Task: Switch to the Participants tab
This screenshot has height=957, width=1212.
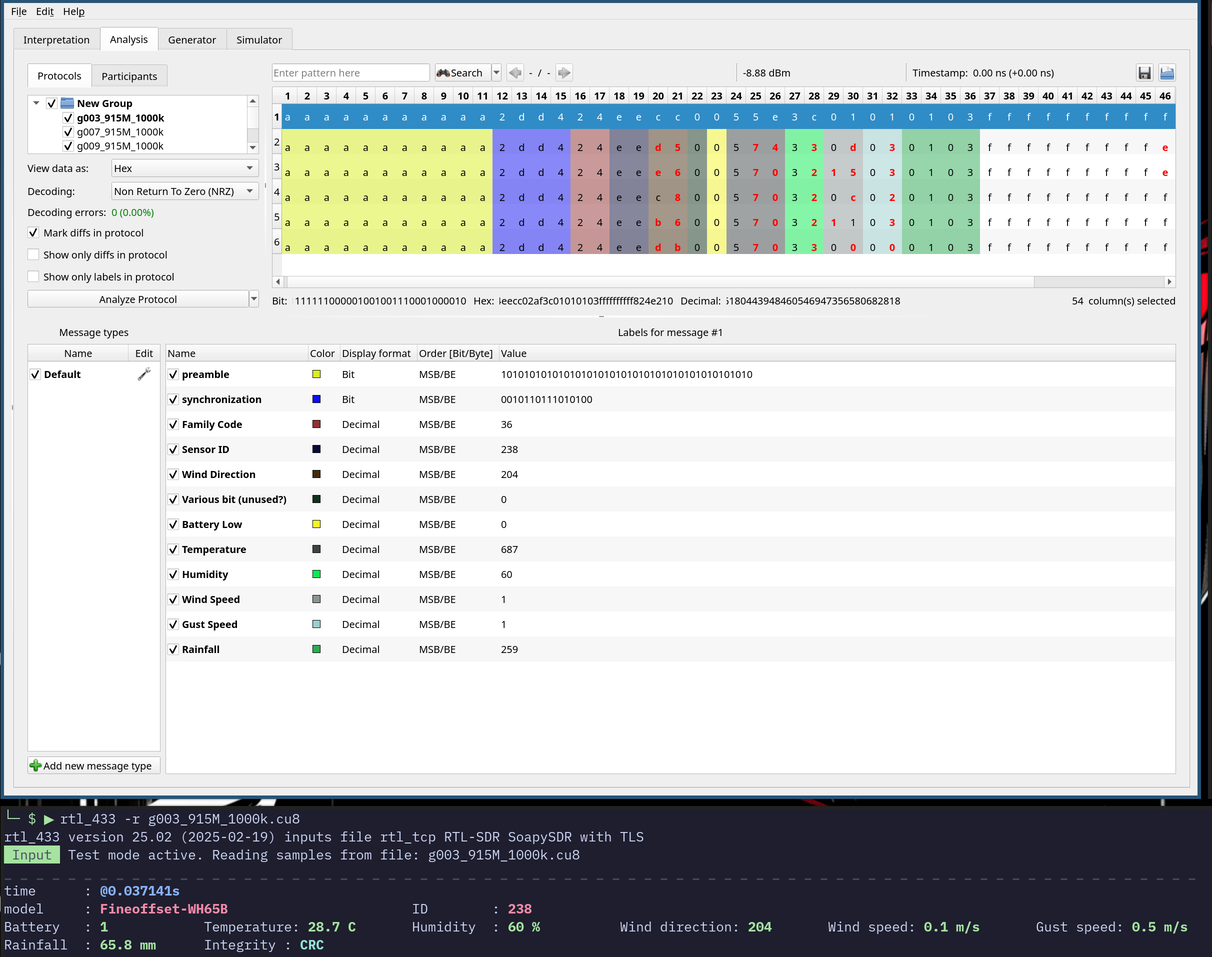Action: (129, 76)
